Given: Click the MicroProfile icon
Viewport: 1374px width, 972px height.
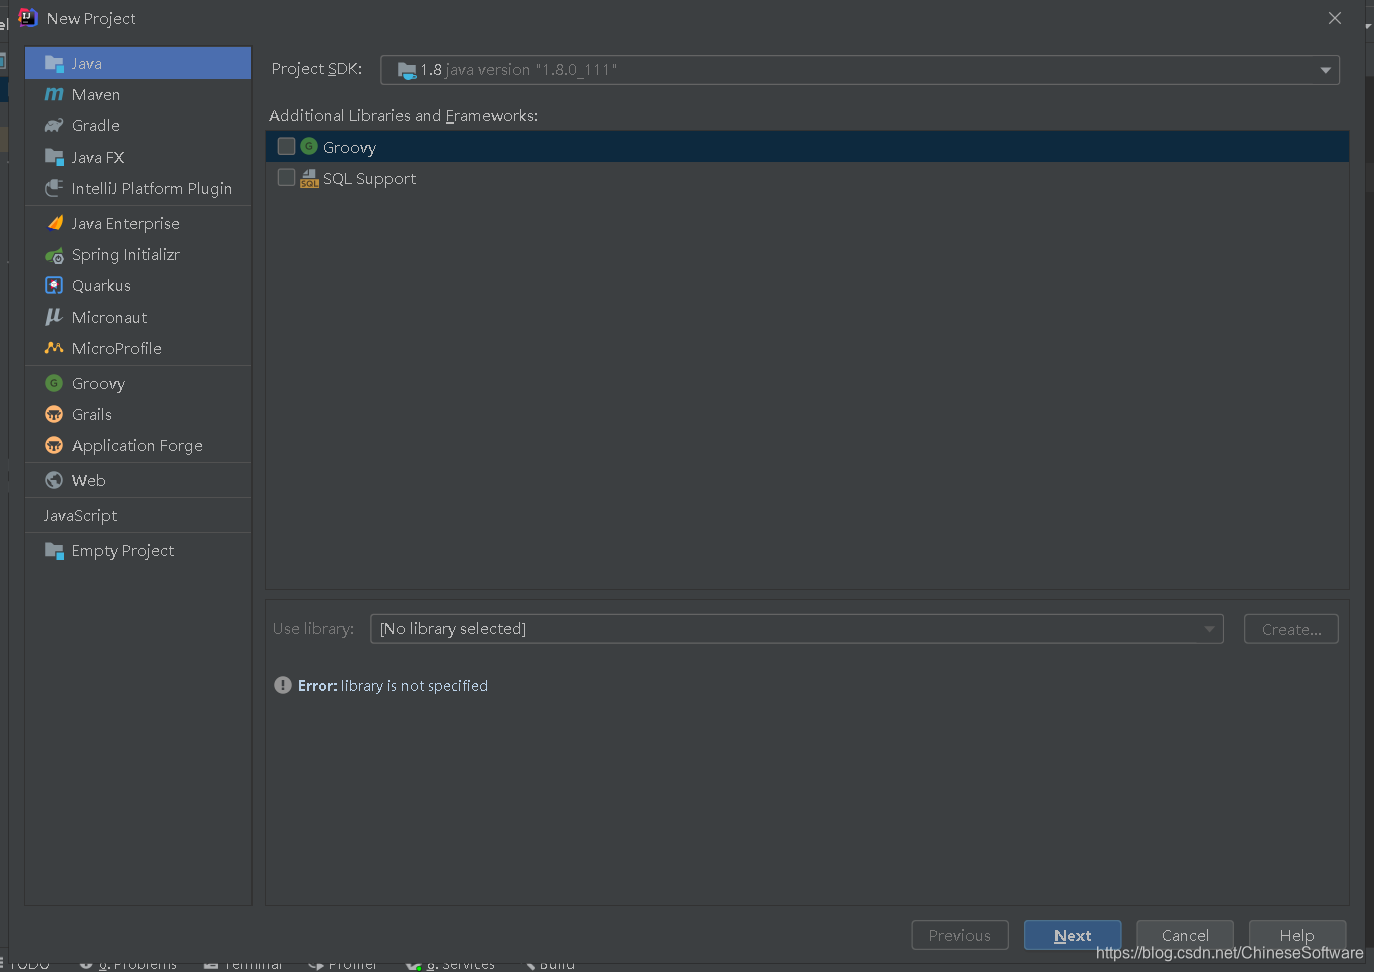Looking at the screenshot, I should pos(54,348).
